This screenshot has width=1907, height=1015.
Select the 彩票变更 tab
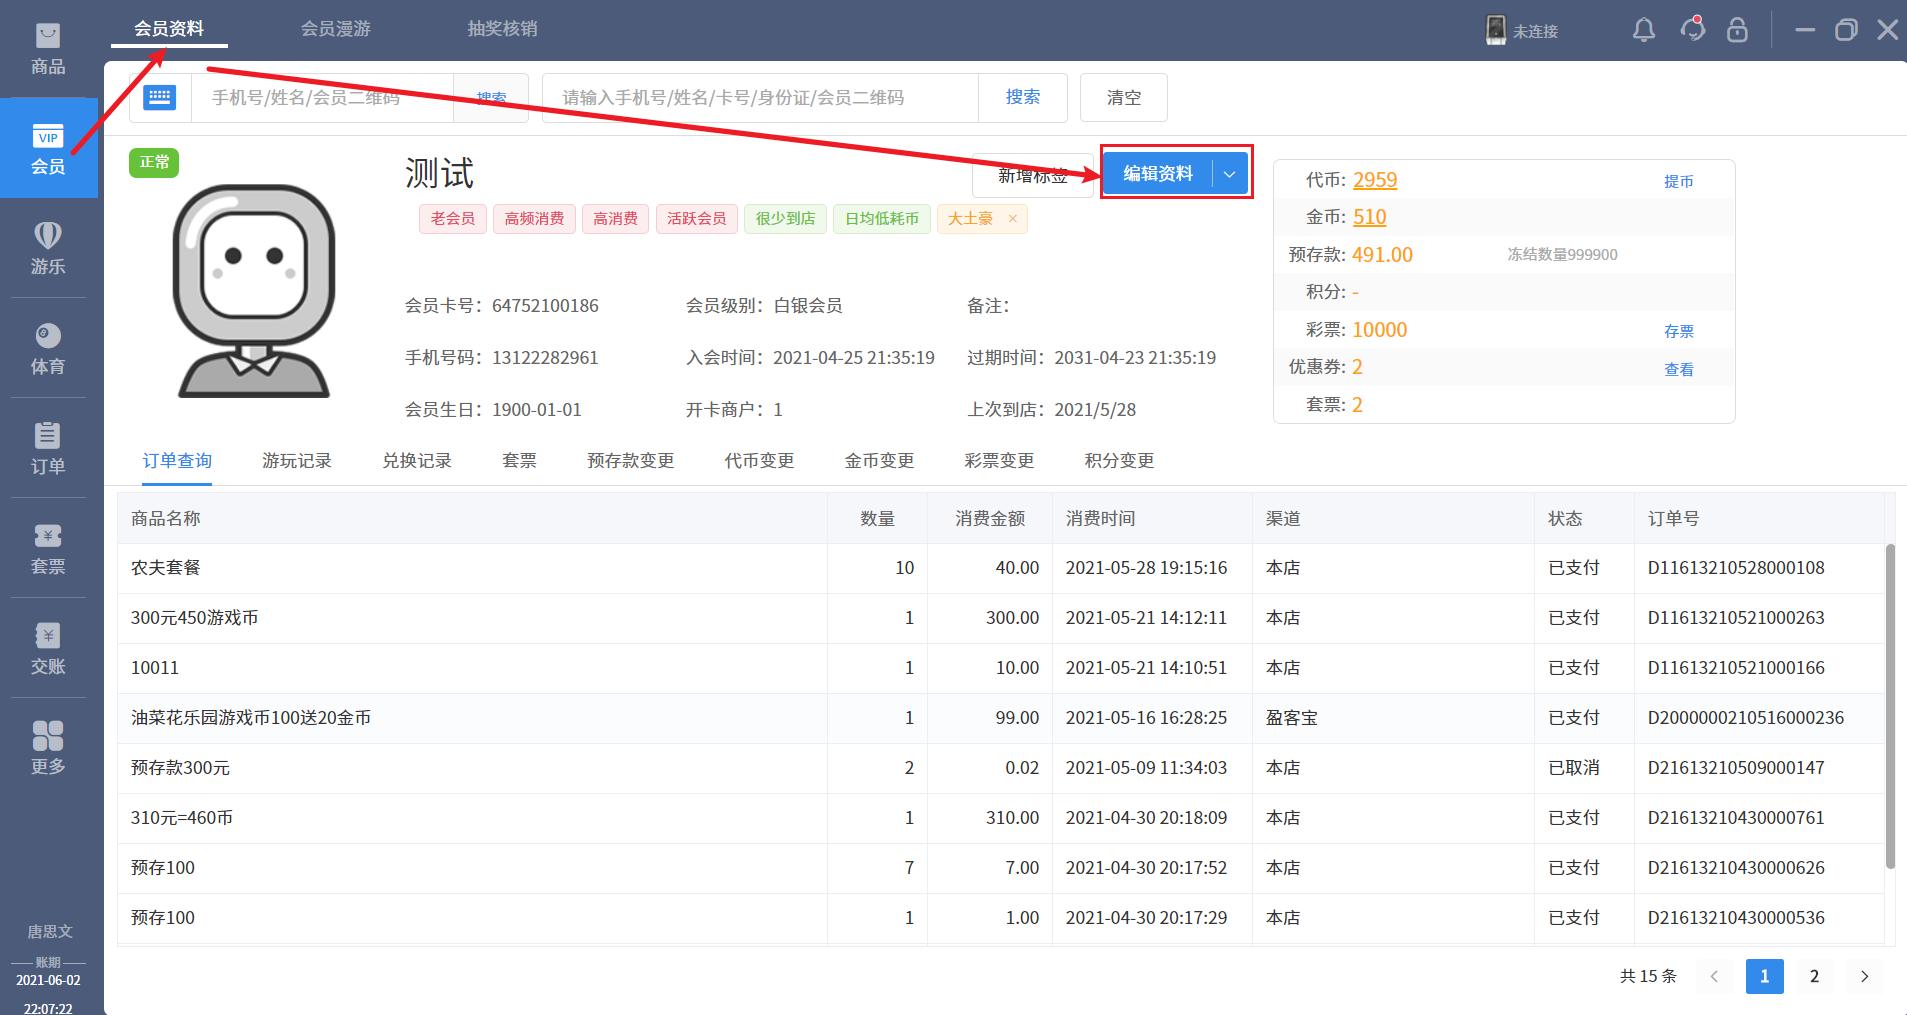click(x=1000, y=461)
